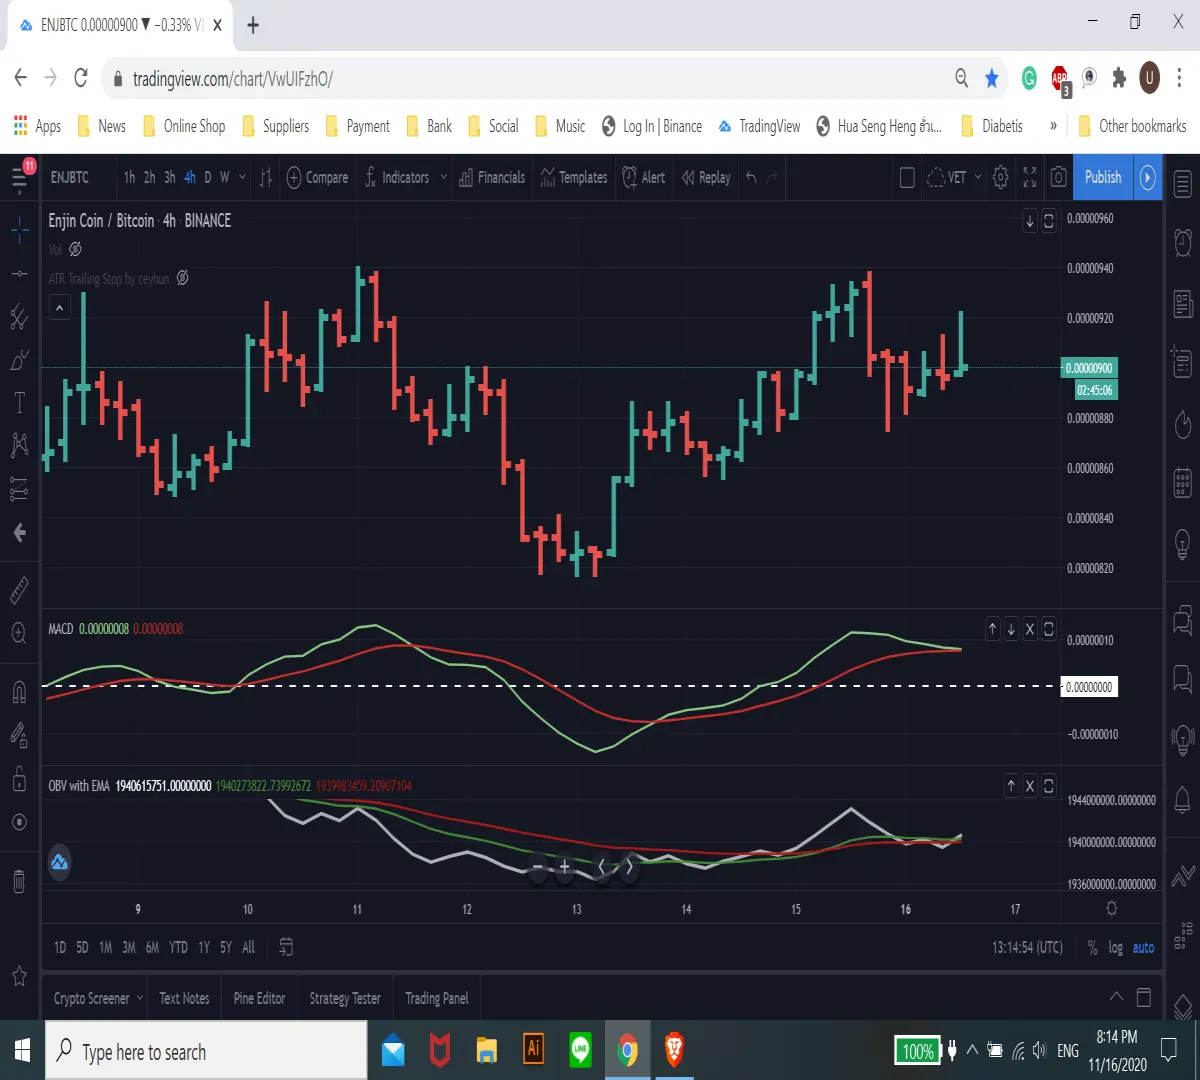Open chart settings gear
This screenshot has height=1080, width=1200.
[1000, 177]
